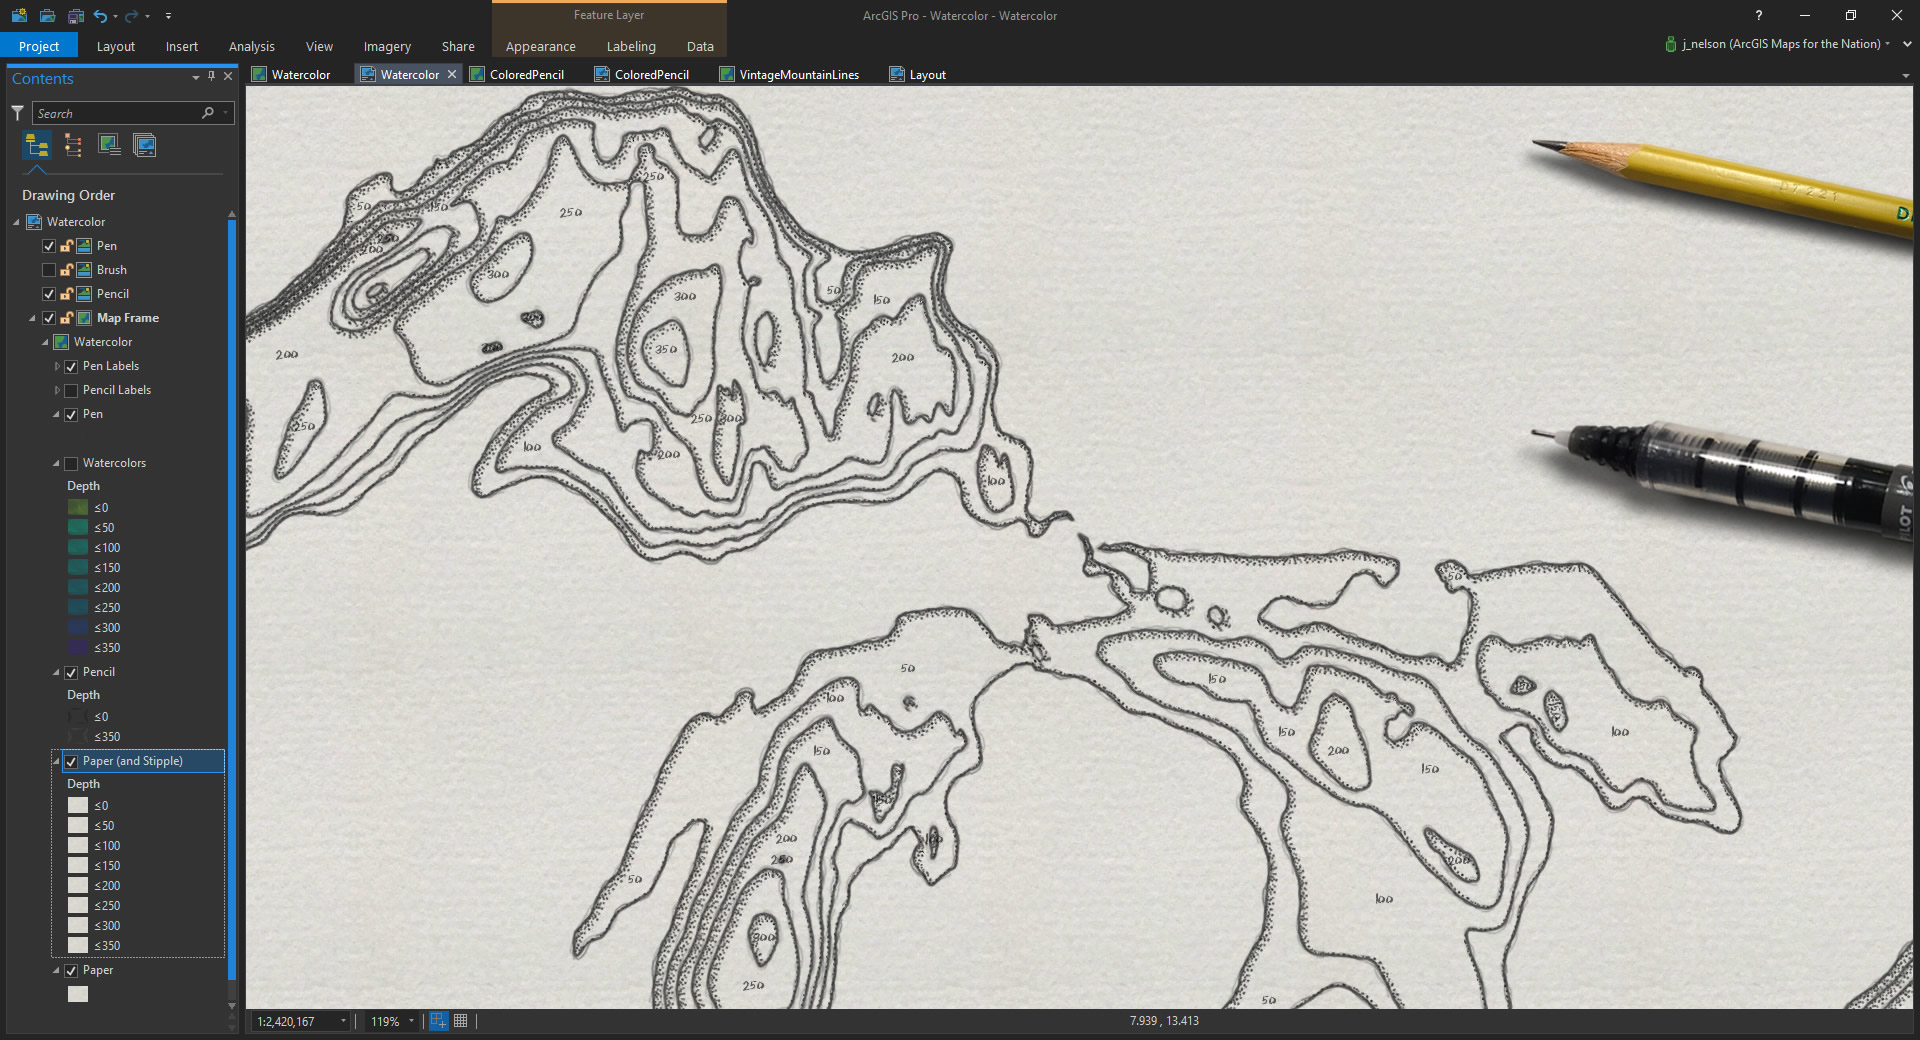Image resolution: width=1920 pixels, height=1040 pixels.
Task: Click the Contents pane vertical scrollbar
Action: [232, 600]
